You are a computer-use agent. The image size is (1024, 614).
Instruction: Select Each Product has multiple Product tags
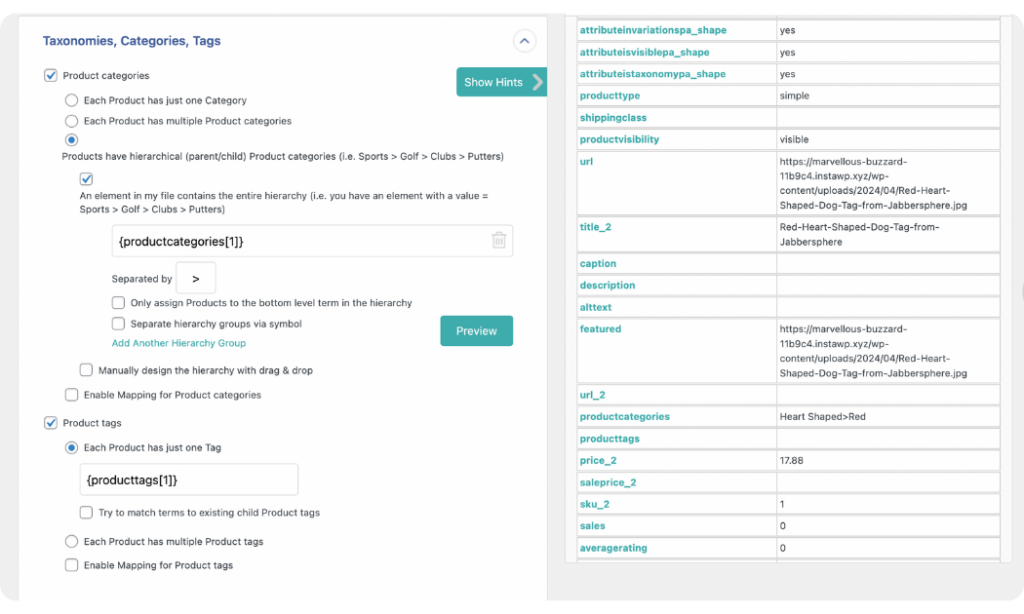[x=71, y=541]
